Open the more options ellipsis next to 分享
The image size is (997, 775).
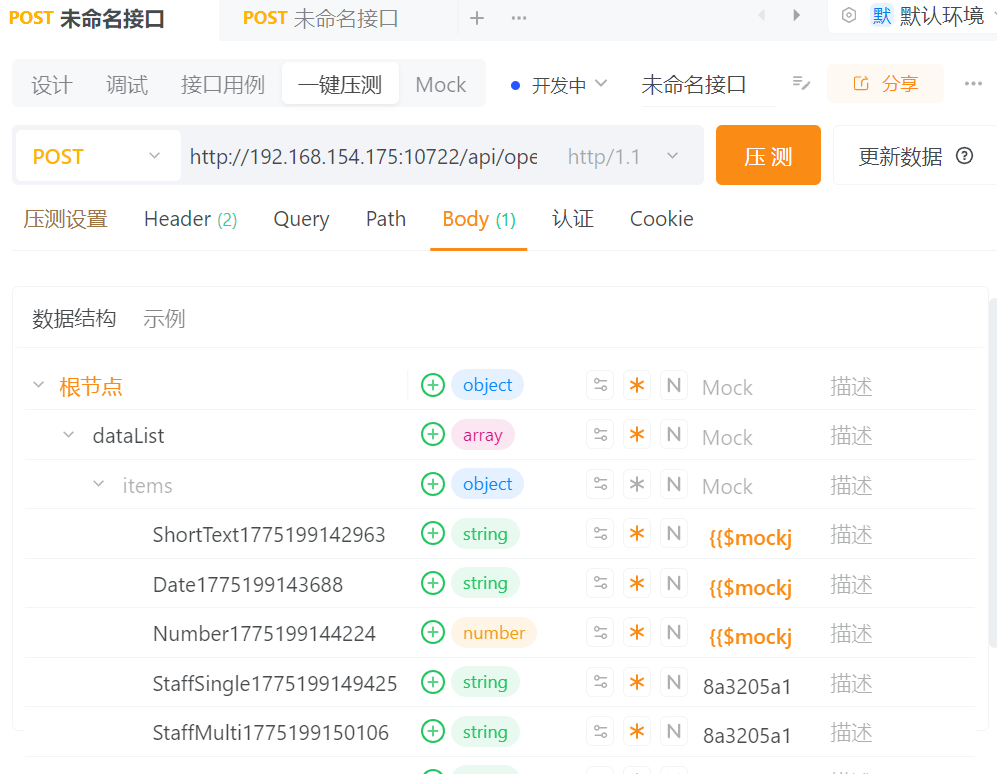pos(975,84)
